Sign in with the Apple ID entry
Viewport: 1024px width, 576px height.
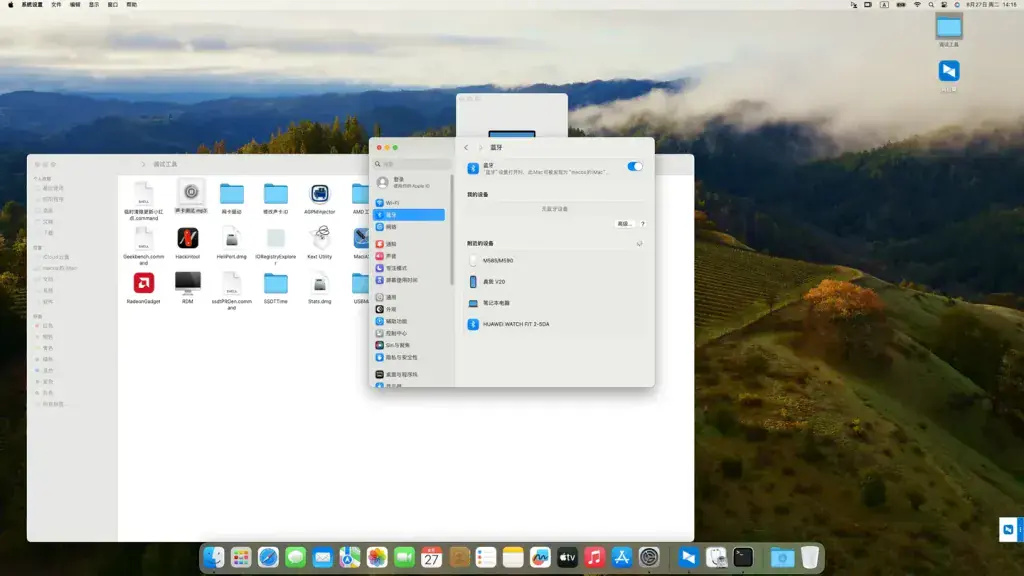pyautogui.click(x=409, y=182)
